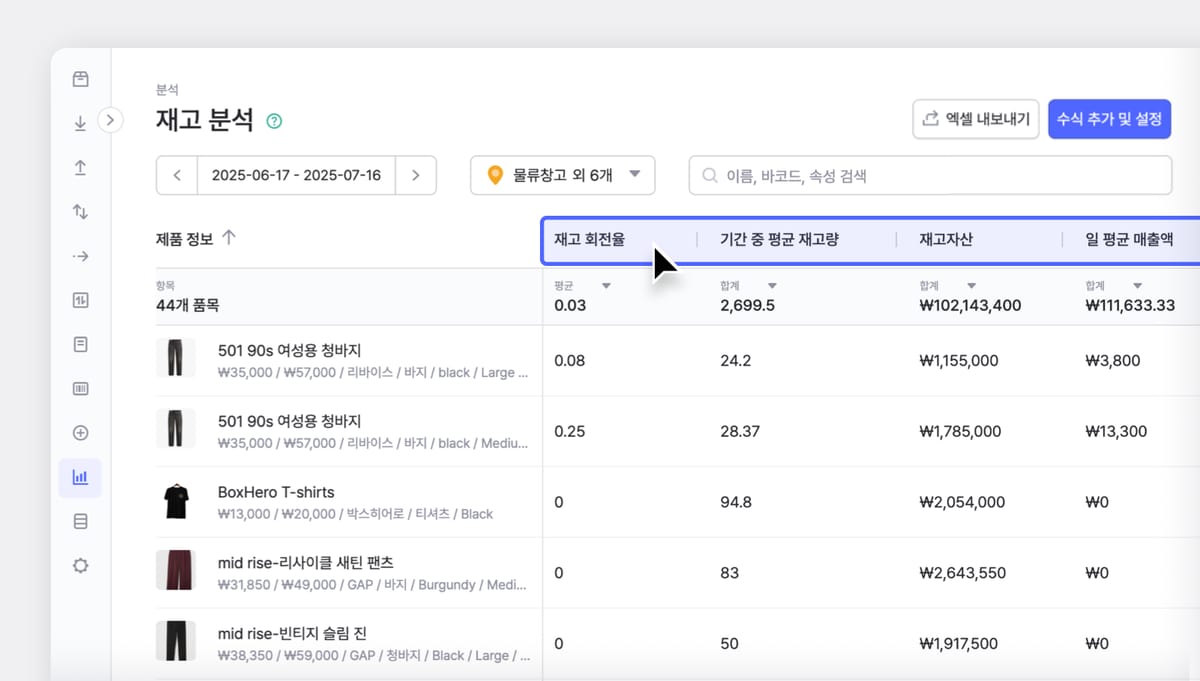Open the data table icon below analytics
This screenshot has width=1200, height=681.
pos(80,520)
